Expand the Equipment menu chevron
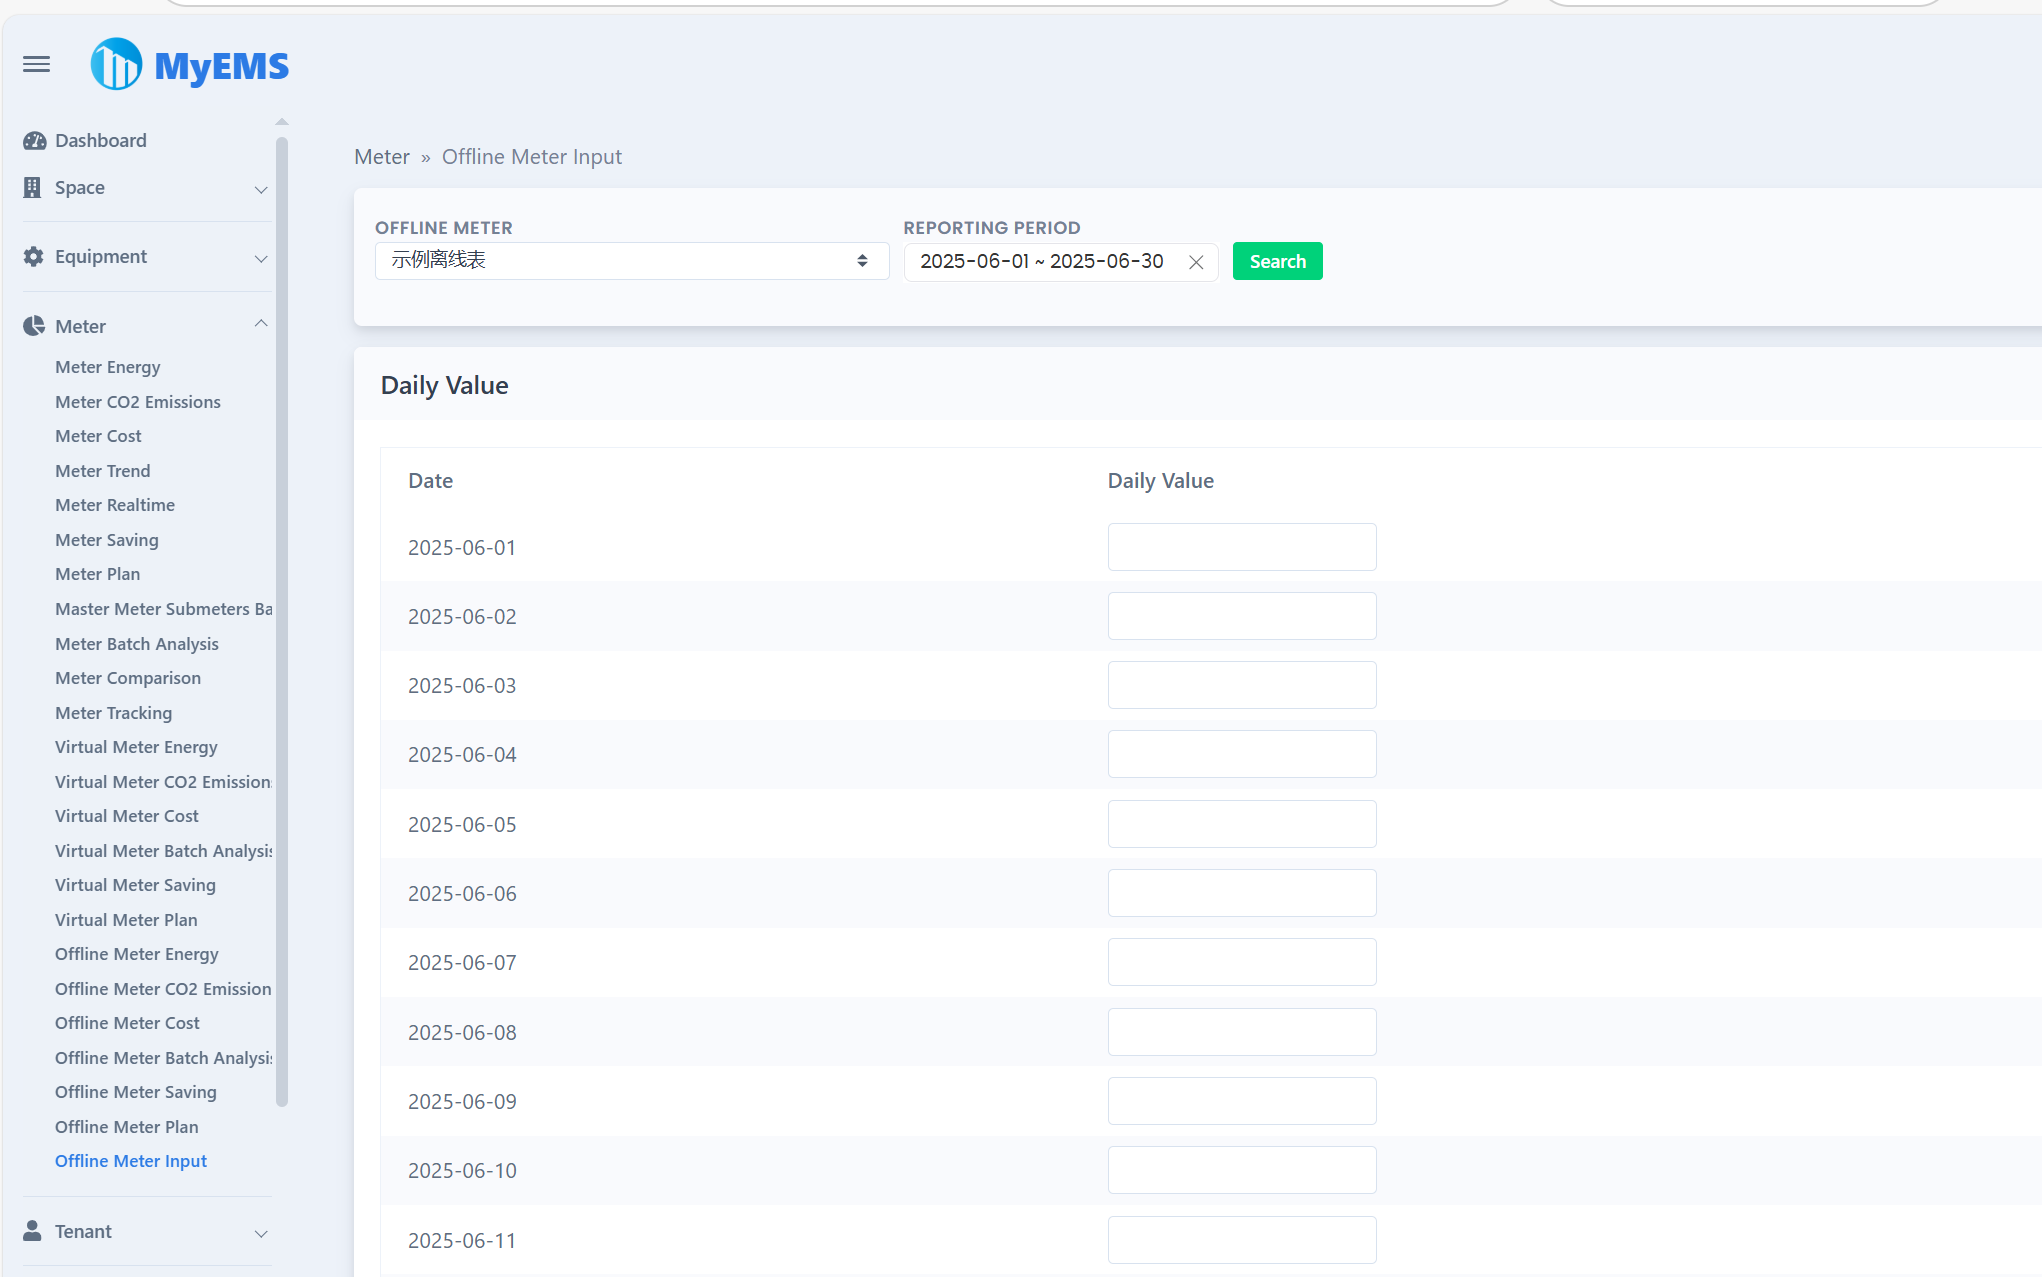This screenshot has width=2042, height=1277. click(x=261, y=258)
